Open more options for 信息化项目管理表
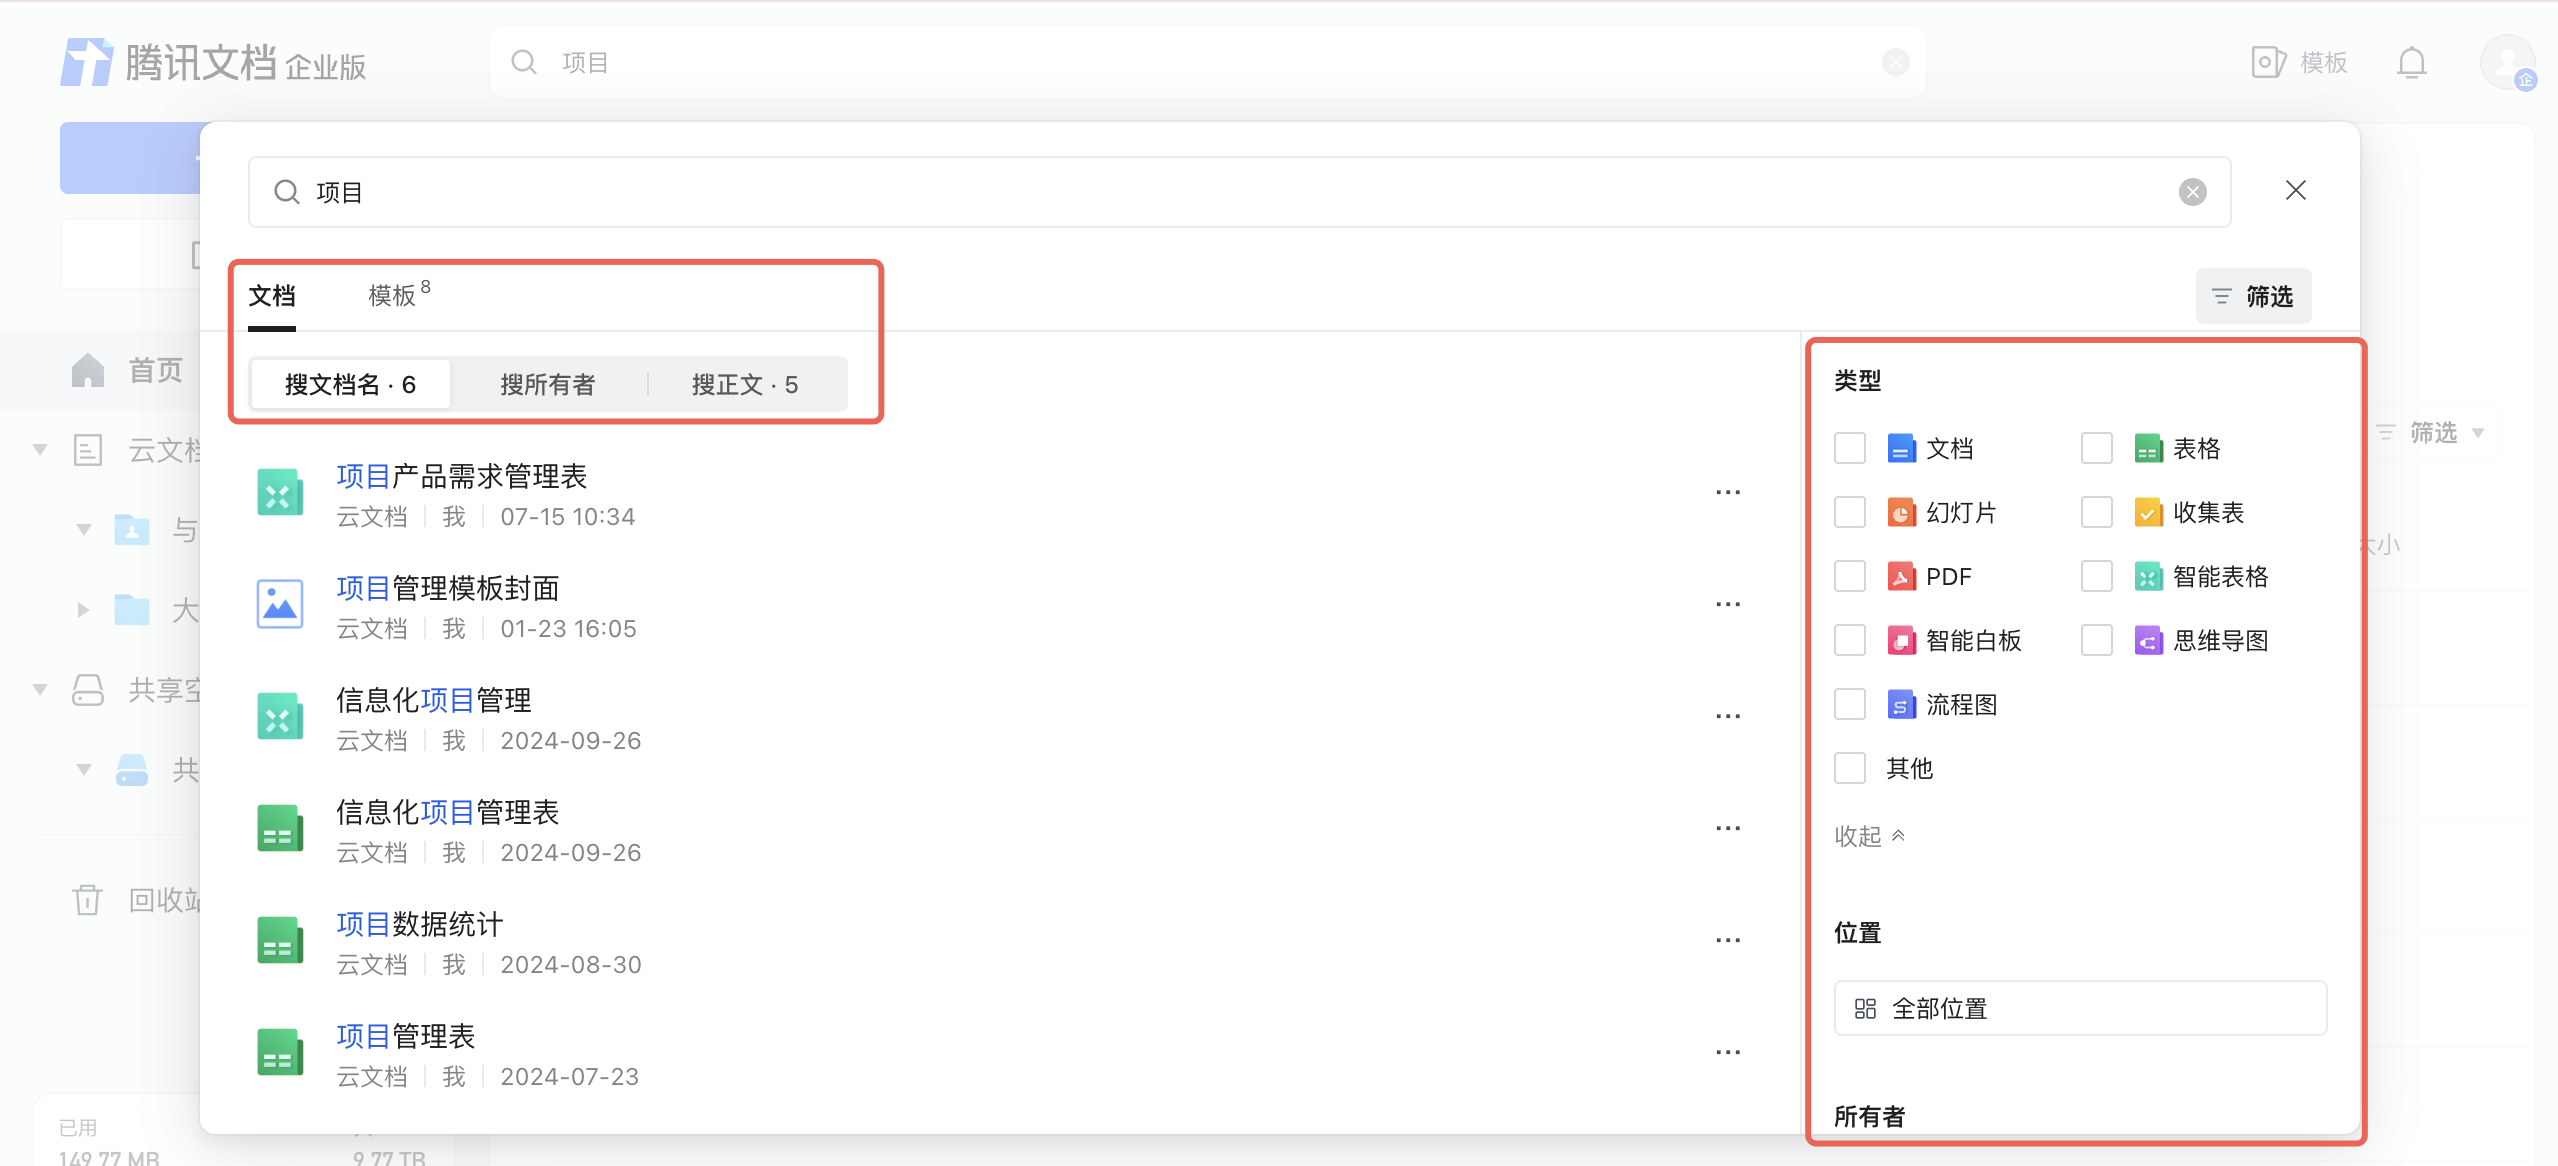 tap(1727, 829)
